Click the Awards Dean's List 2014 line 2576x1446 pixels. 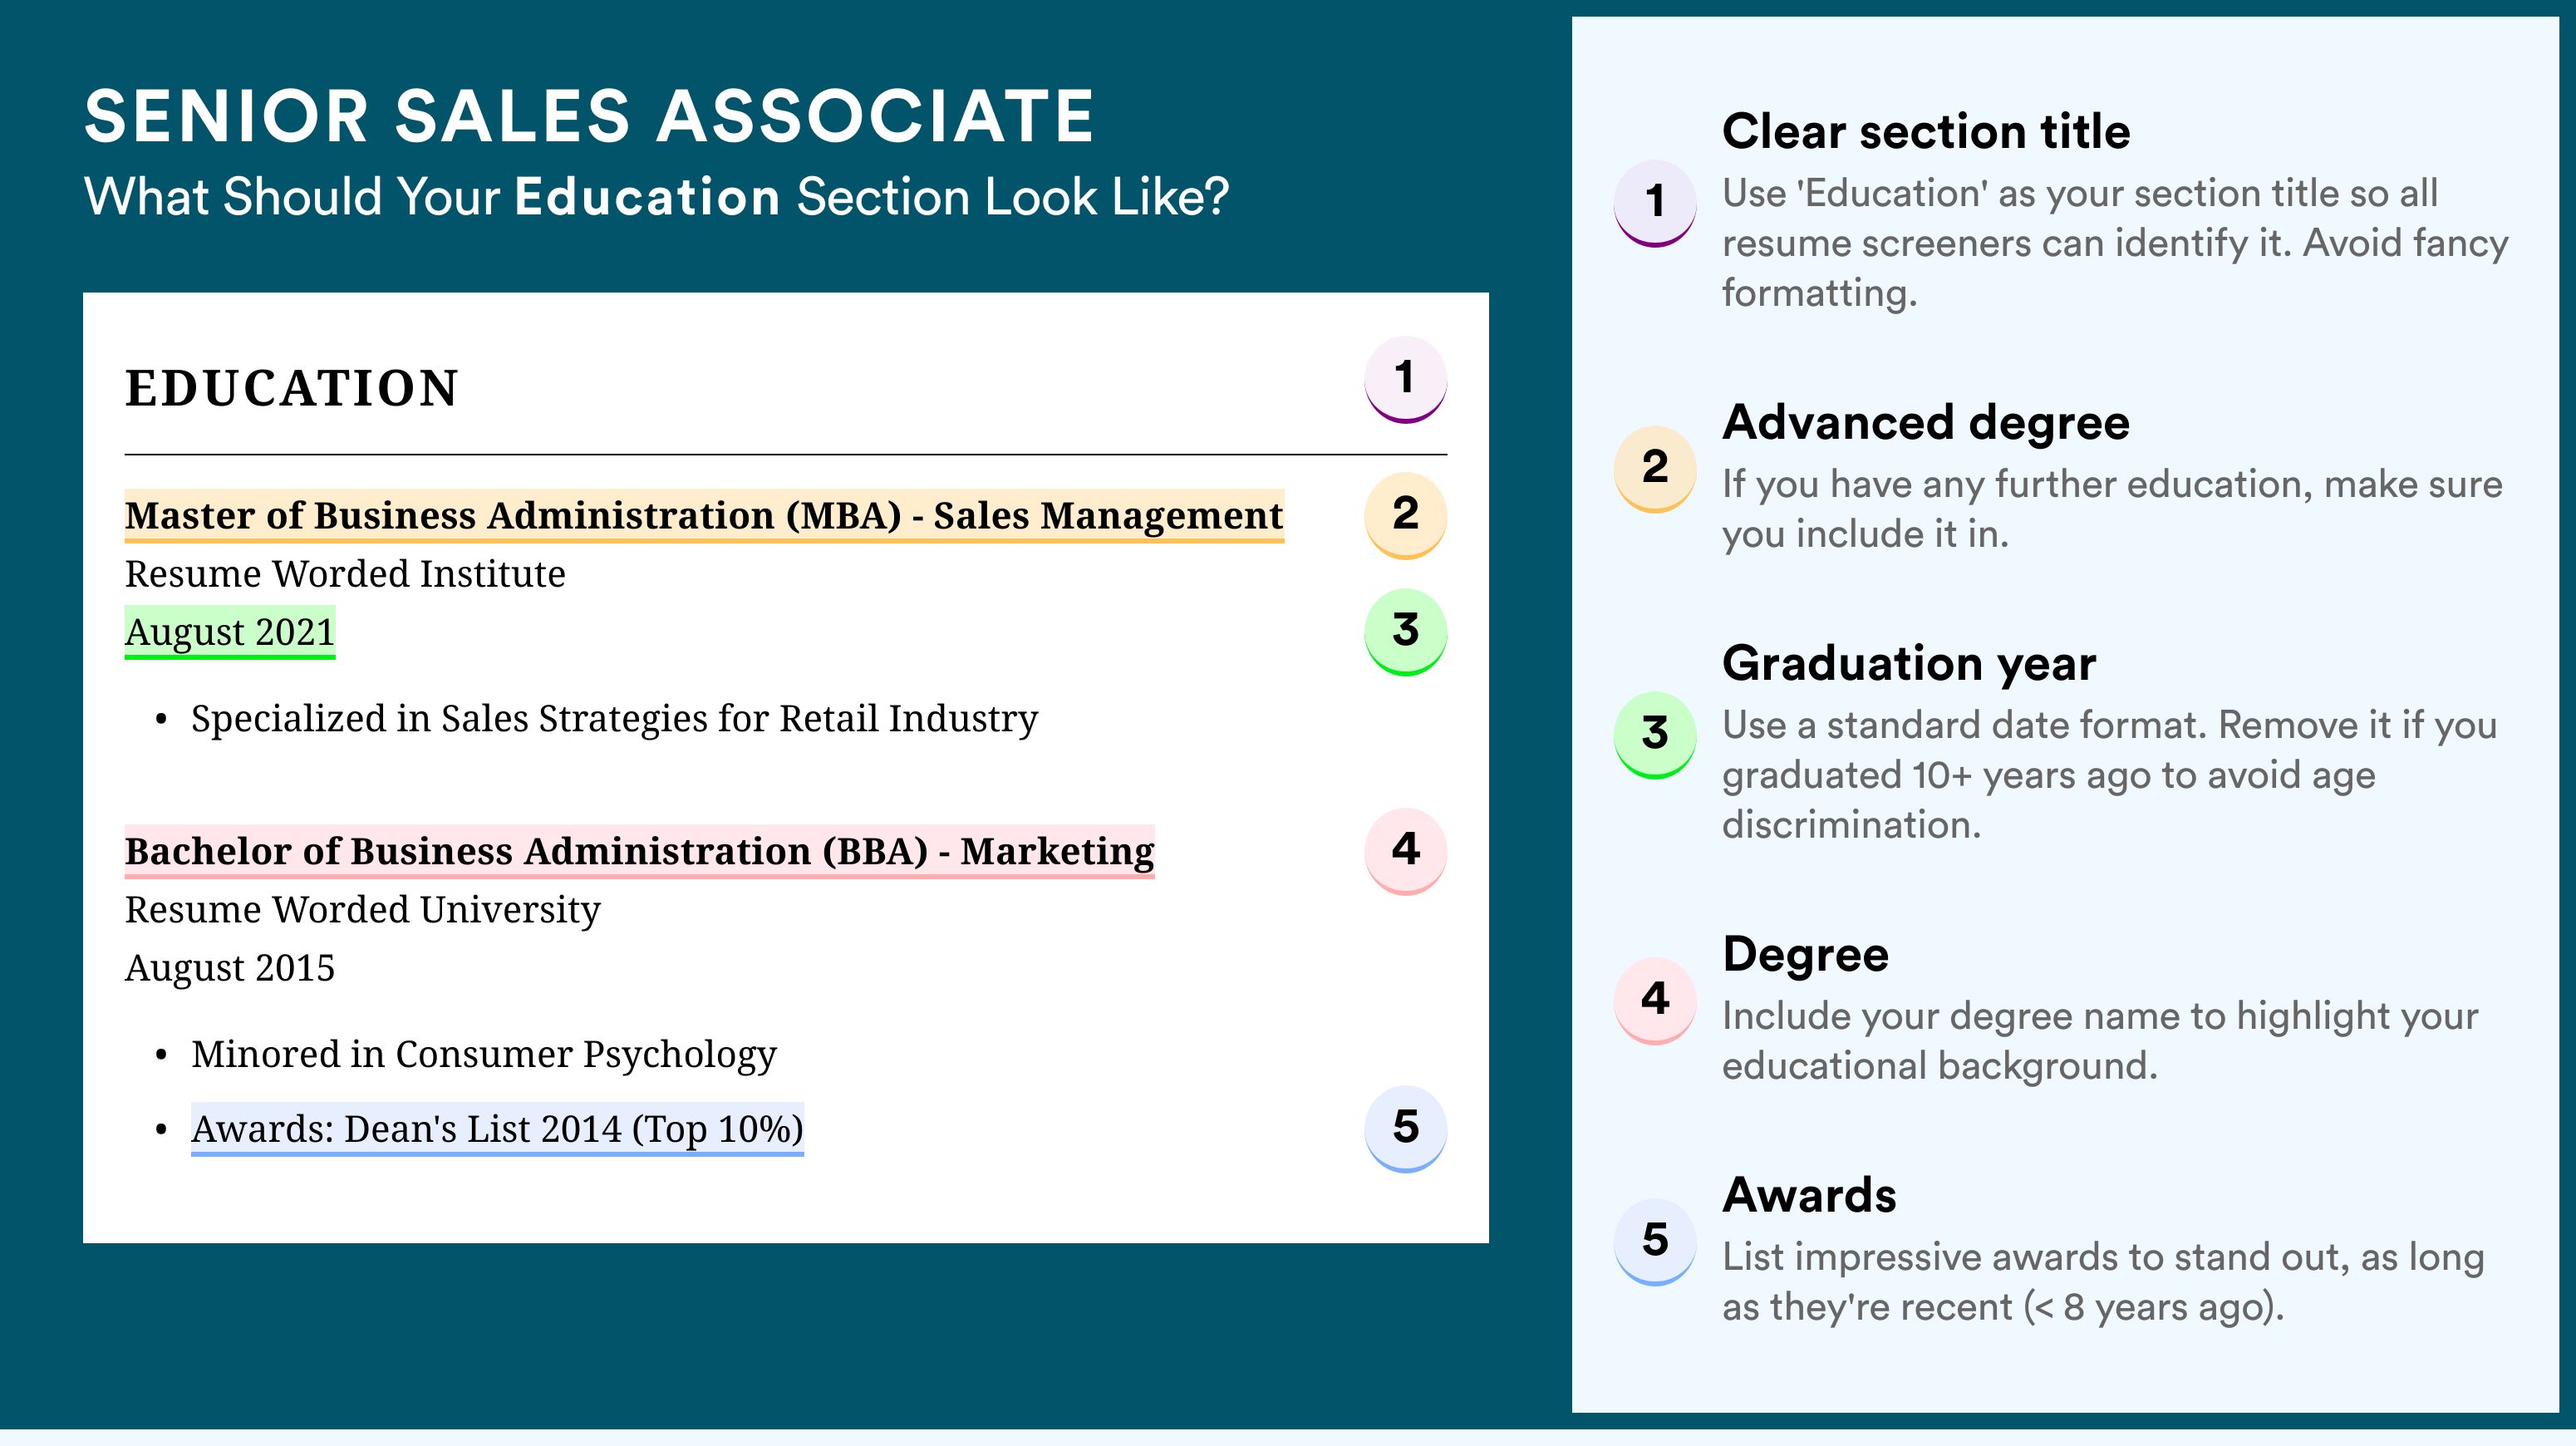[497, 1129]
